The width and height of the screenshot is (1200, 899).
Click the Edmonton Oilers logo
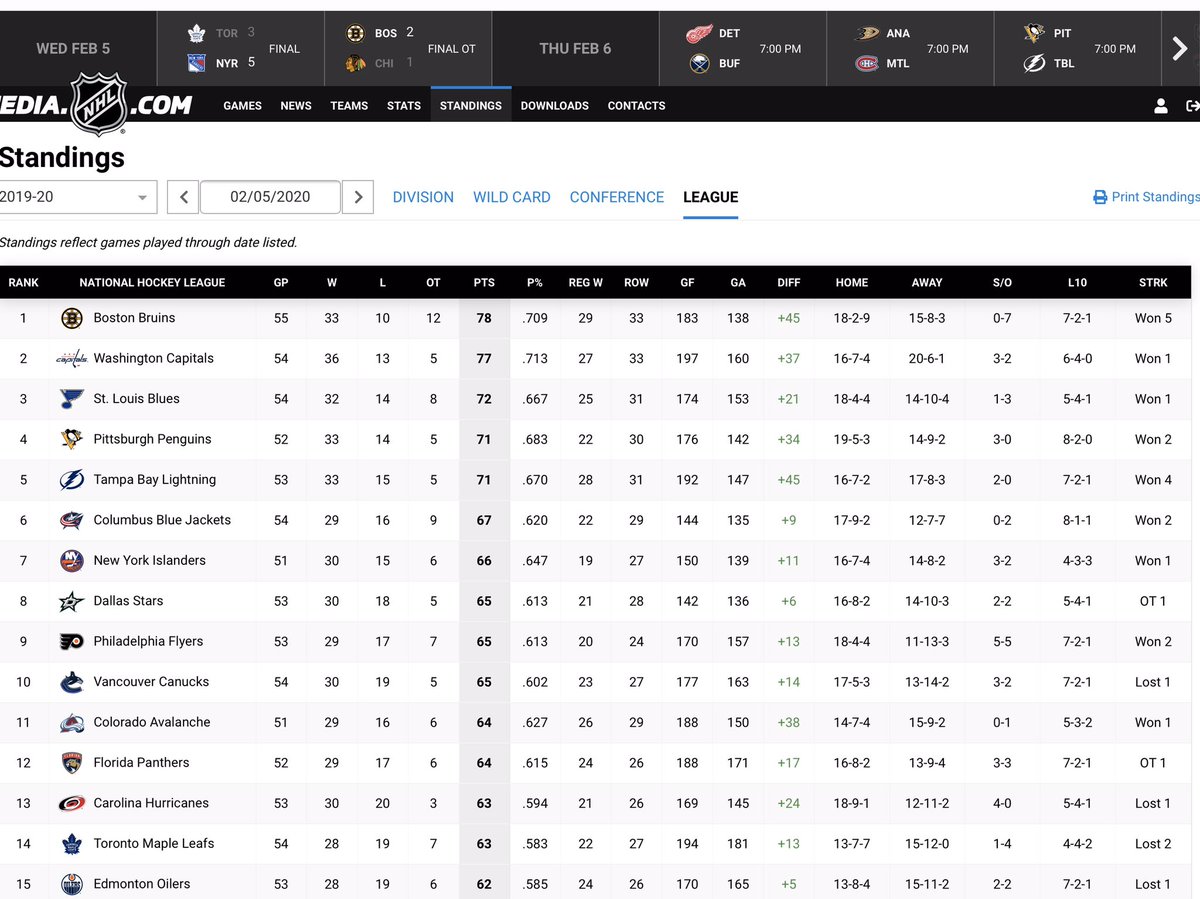point(71,884)
